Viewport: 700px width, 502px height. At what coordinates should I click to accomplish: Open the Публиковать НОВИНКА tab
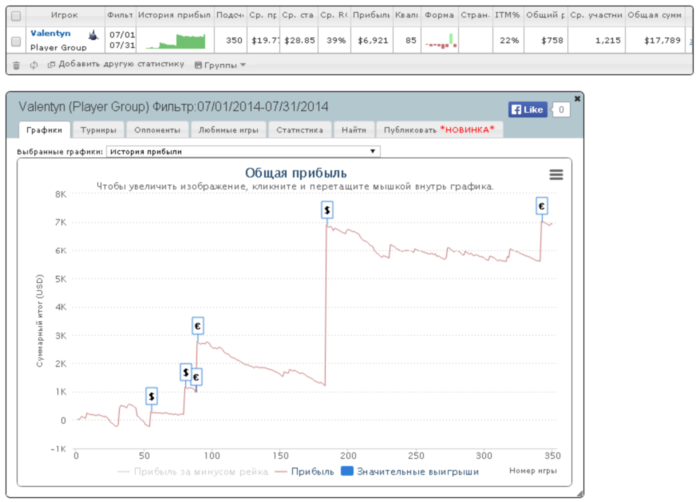coord(439,130)
